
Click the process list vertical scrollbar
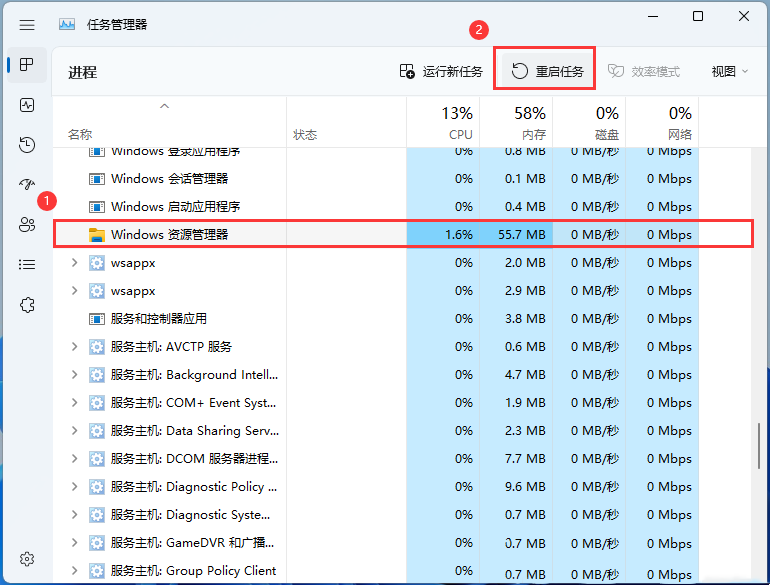tap(759, 446)
